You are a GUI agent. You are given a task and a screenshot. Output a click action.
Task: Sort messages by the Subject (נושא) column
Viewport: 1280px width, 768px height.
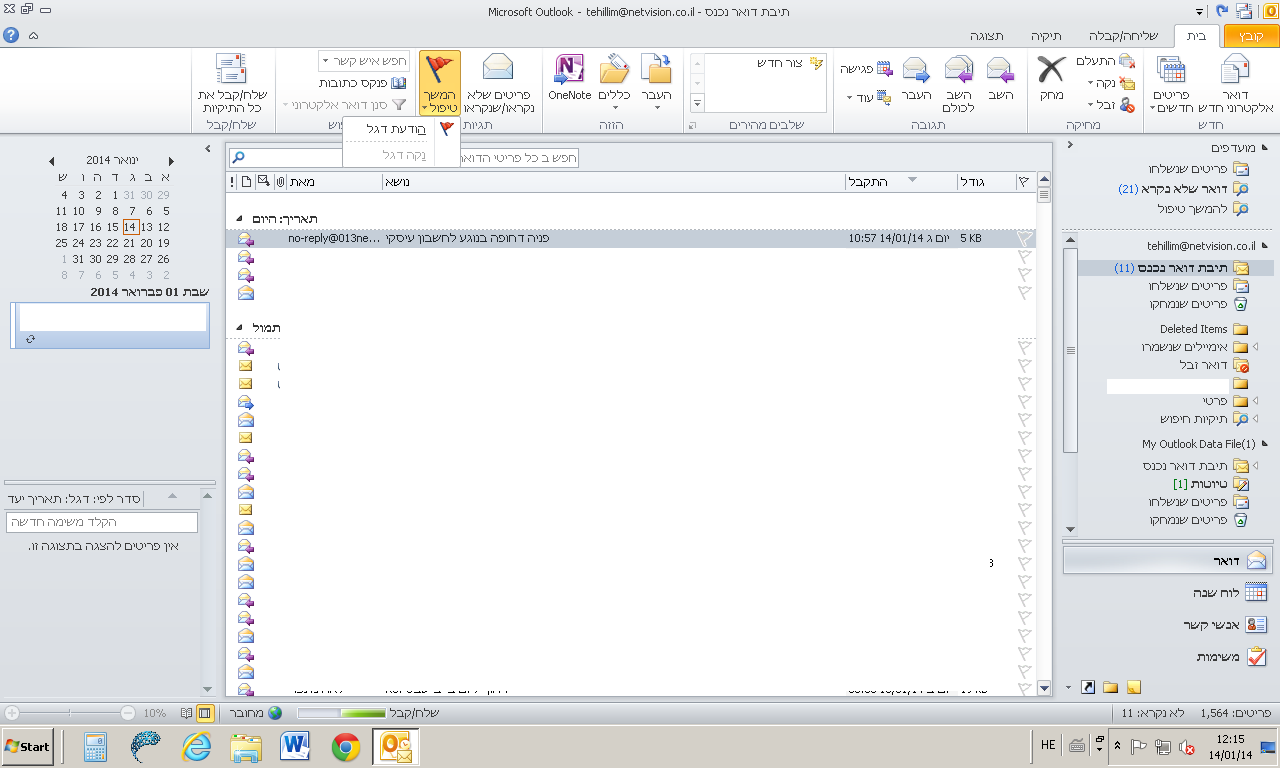tap(613, 182)
